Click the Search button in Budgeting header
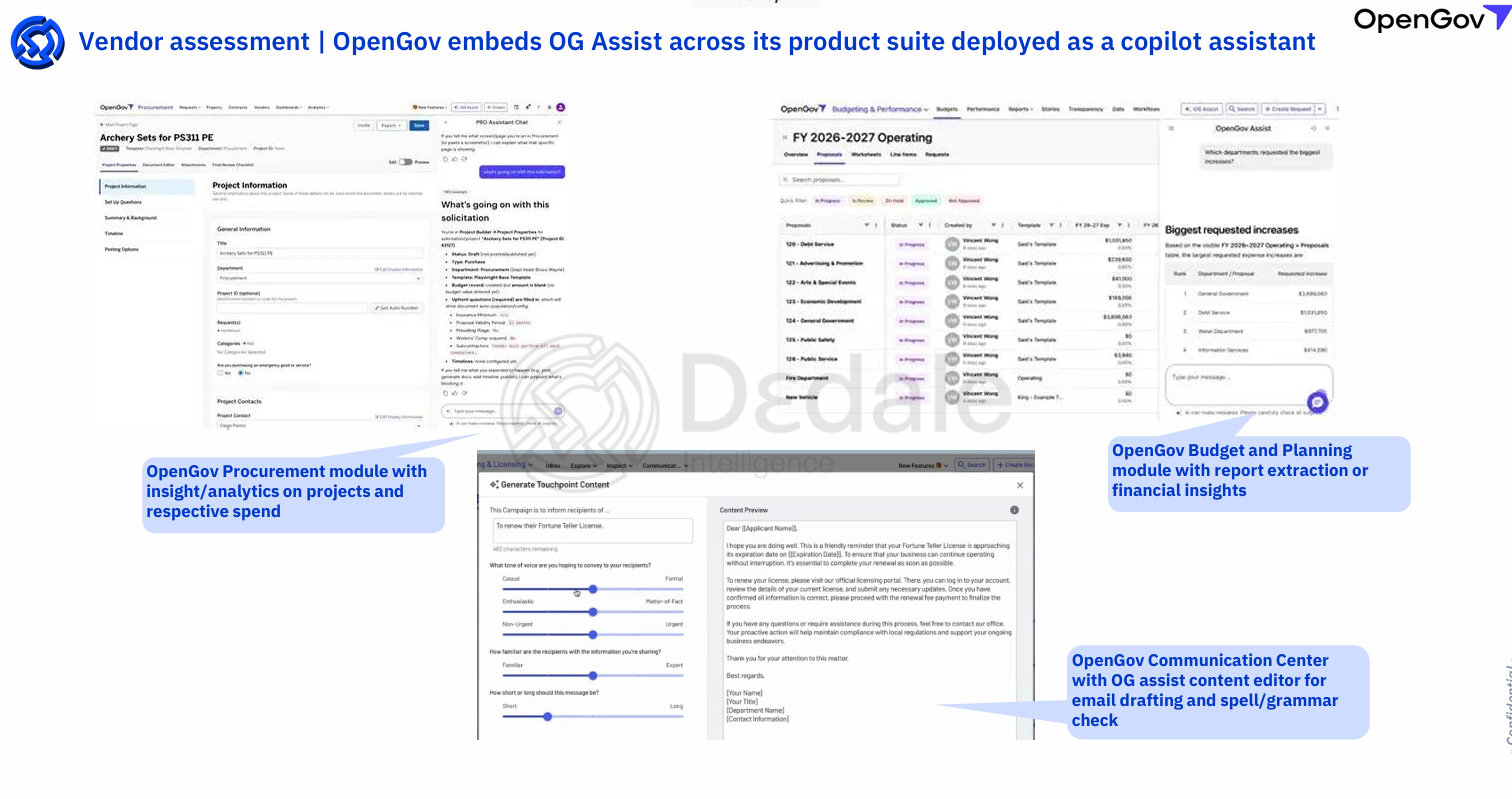The height and width of the screenshot is (799, 1512). click(1242, 109)
